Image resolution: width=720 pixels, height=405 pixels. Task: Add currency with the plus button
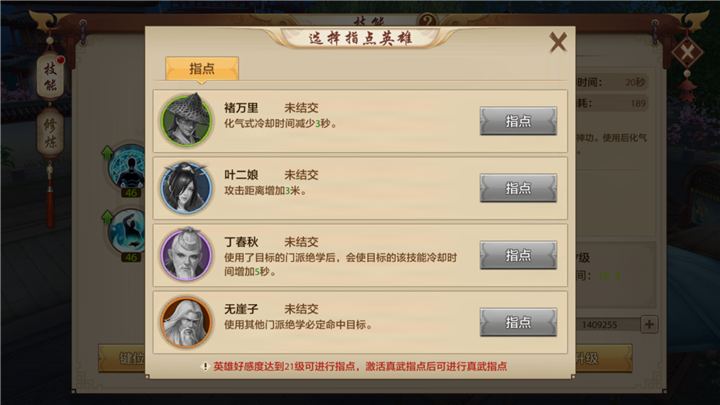[x=649, y=325]
